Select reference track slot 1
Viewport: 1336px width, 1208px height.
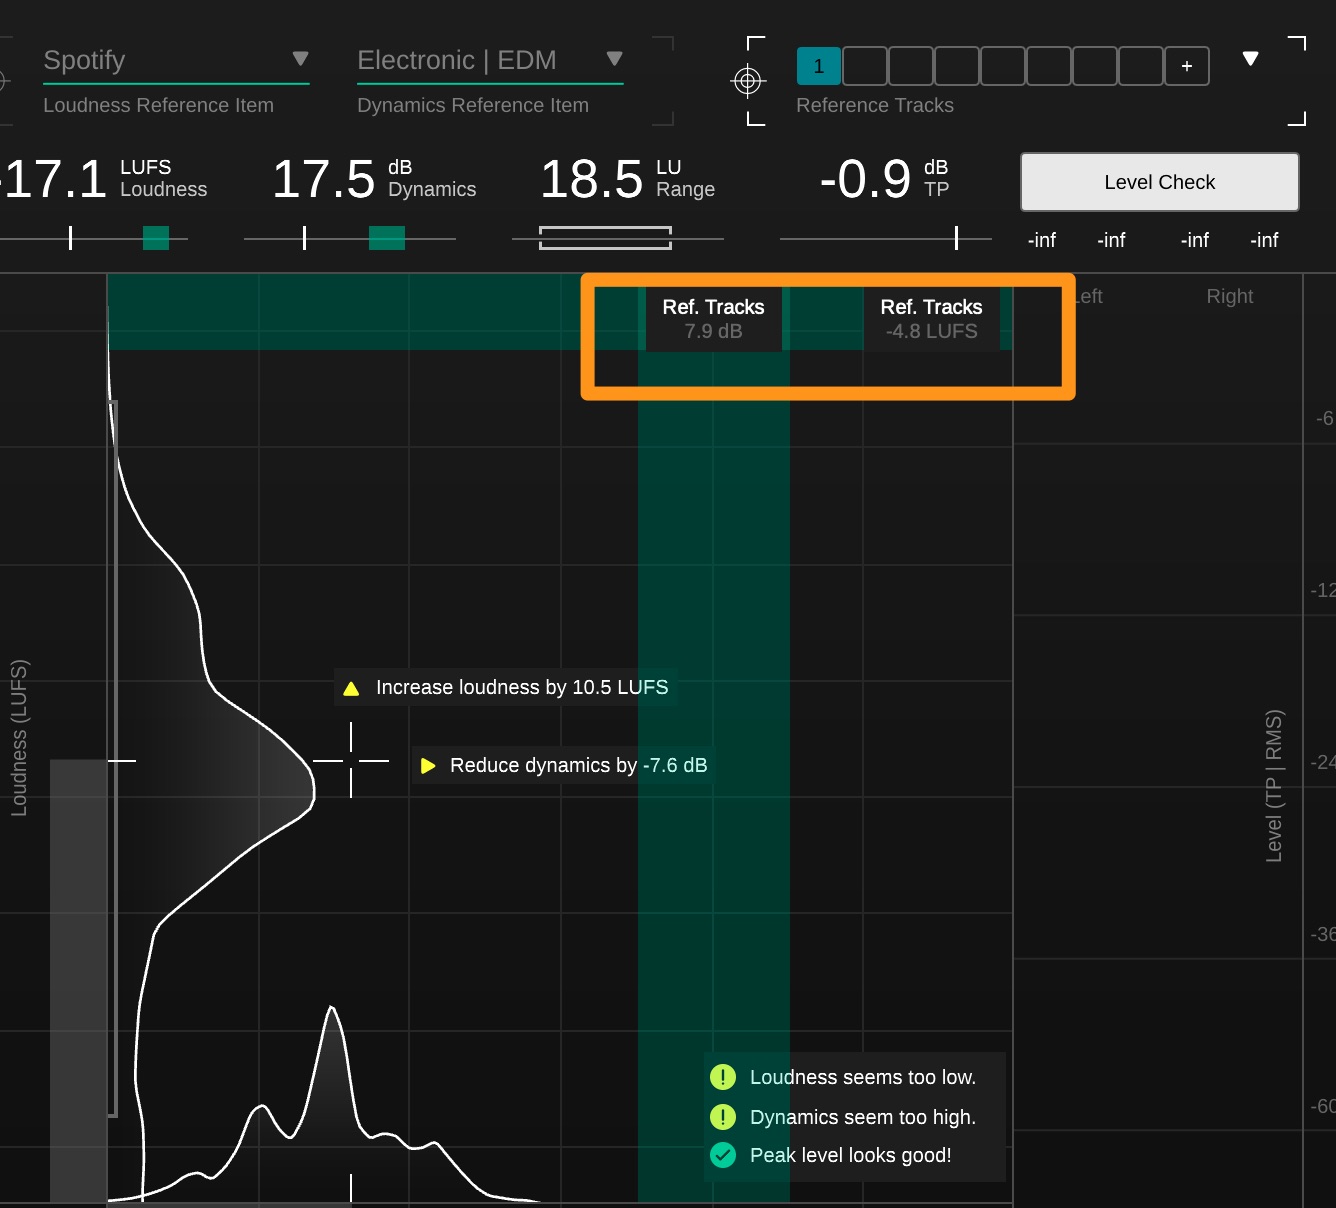tap(818, 66)
